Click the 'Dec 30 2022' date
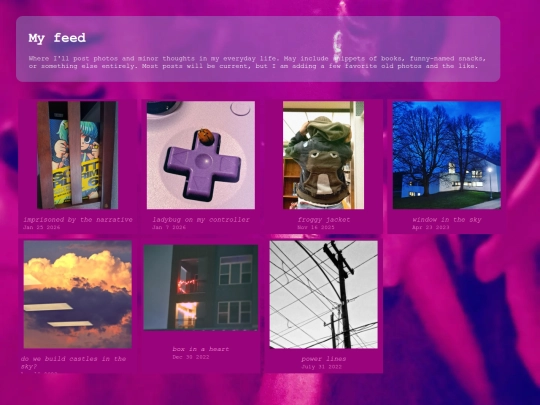 point(191,357)
